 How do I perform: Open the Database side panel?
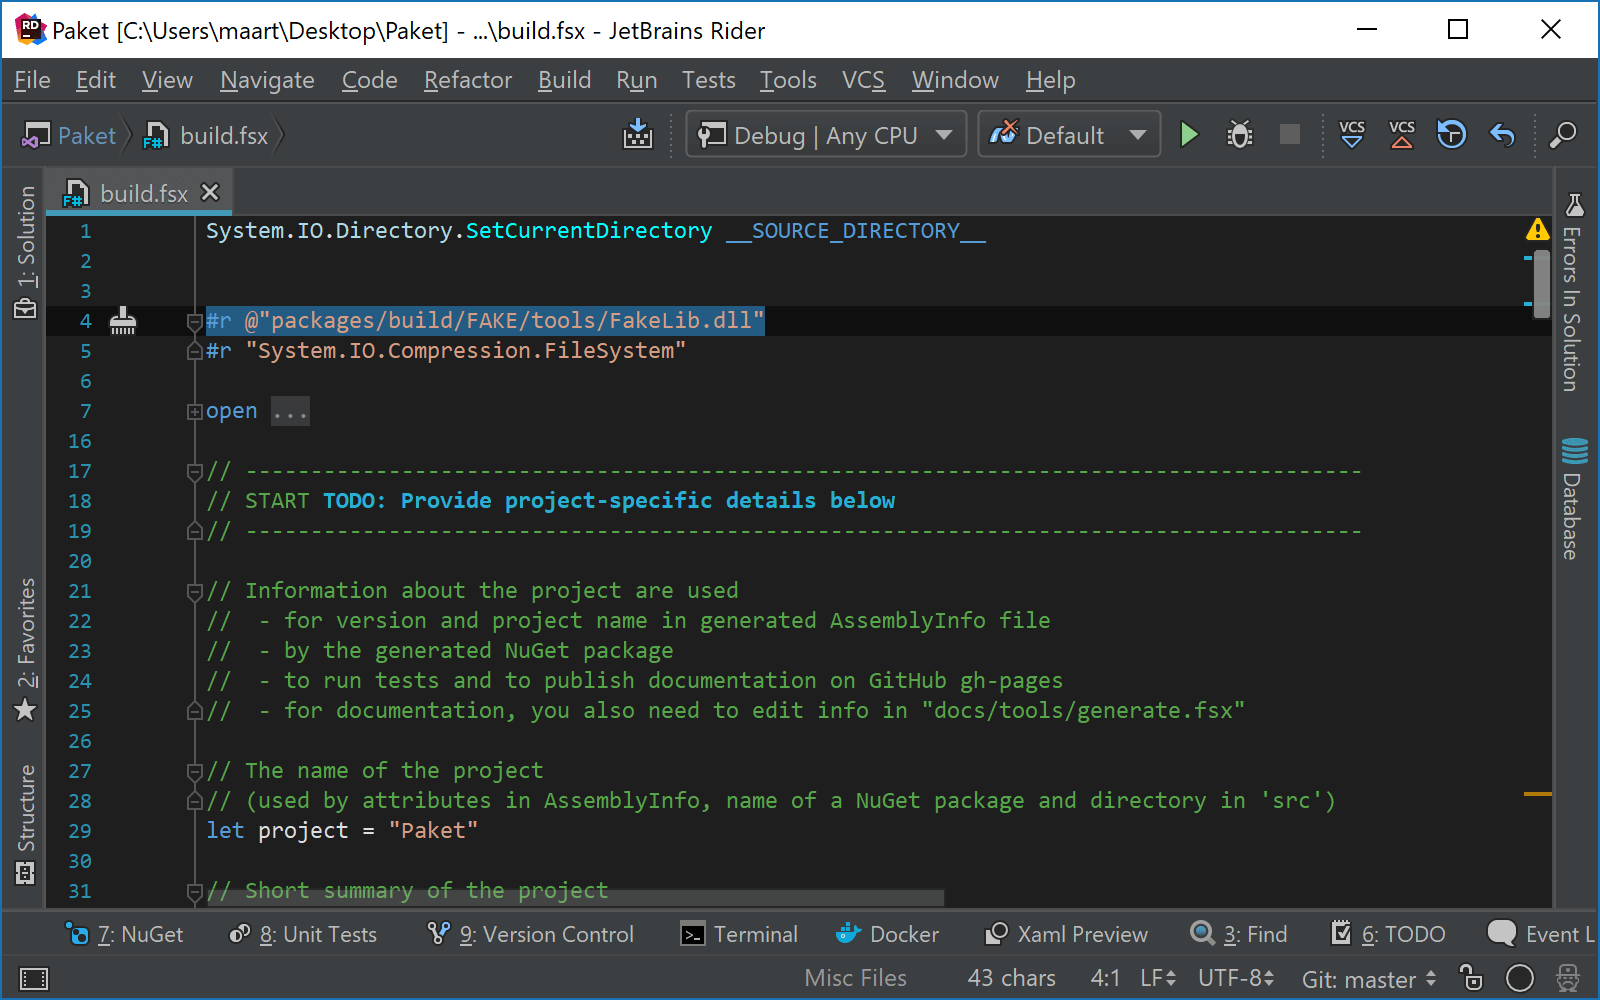(1573, 498)
